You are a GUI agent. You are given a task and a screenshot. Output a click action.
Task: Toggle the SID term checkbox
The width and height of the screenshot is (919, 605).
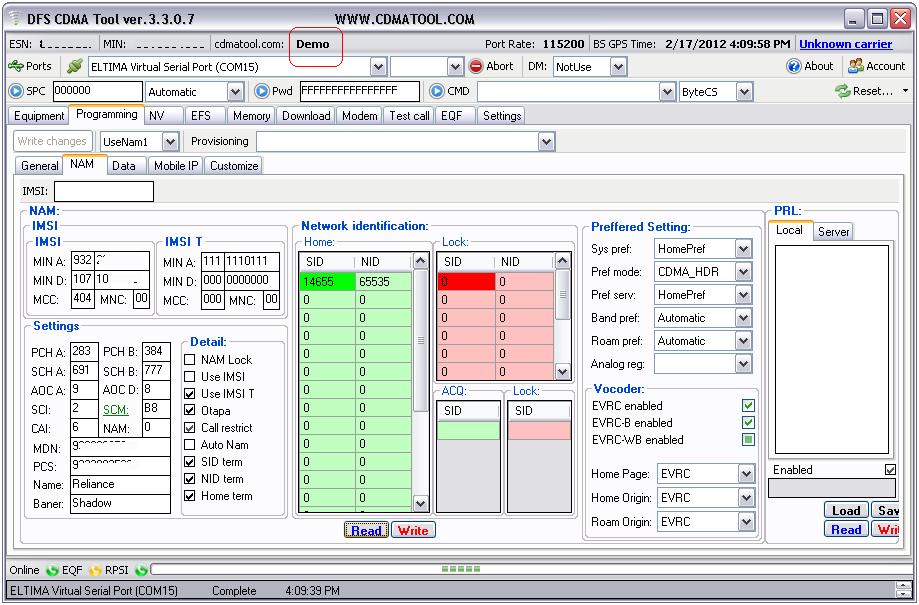(x=190, y=461)
